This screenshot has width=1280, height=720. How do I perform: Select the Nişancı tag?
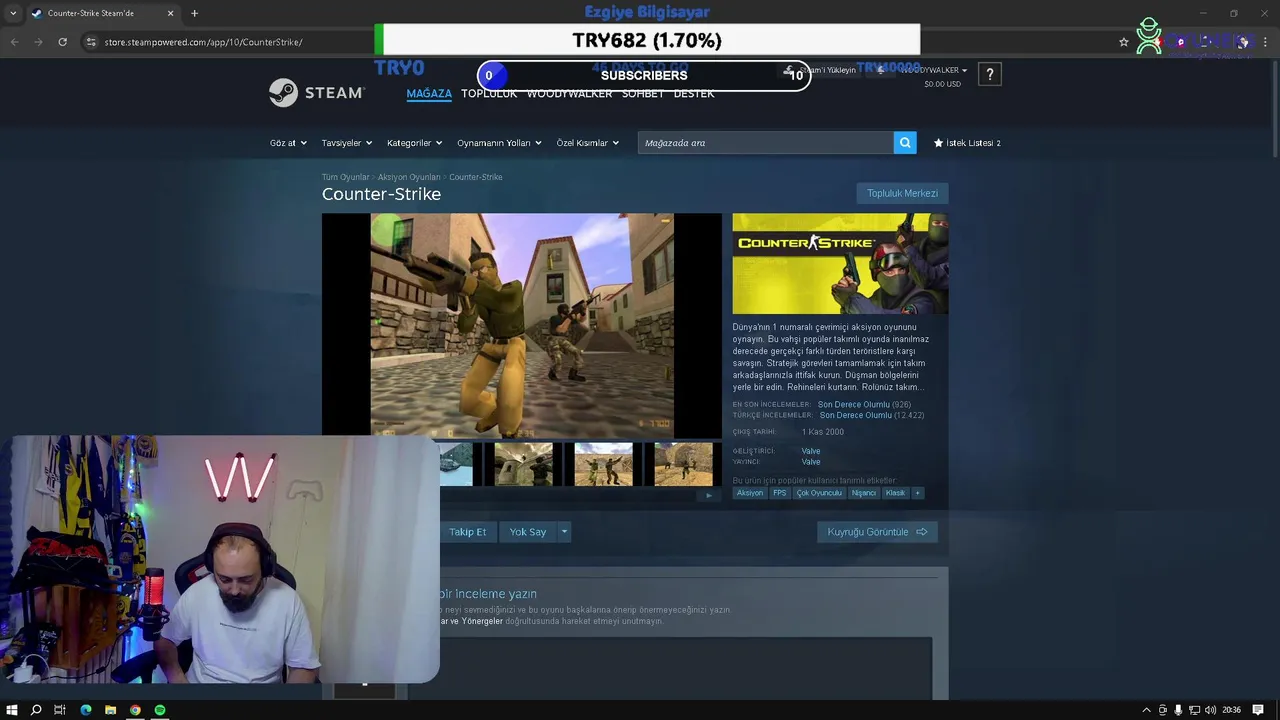pyautogui.click(x=863, y=493)
